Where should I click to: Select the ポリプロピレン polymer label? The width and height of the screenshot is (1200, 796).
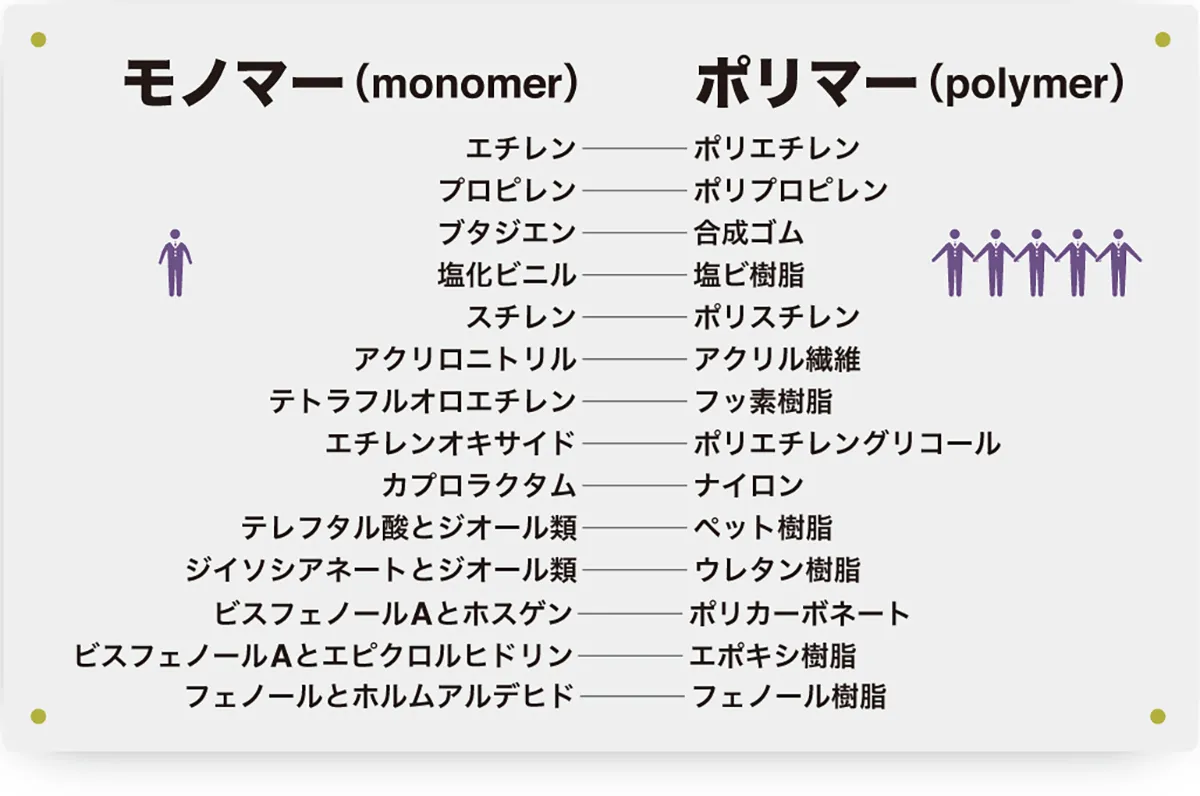[x=791, y=190]
